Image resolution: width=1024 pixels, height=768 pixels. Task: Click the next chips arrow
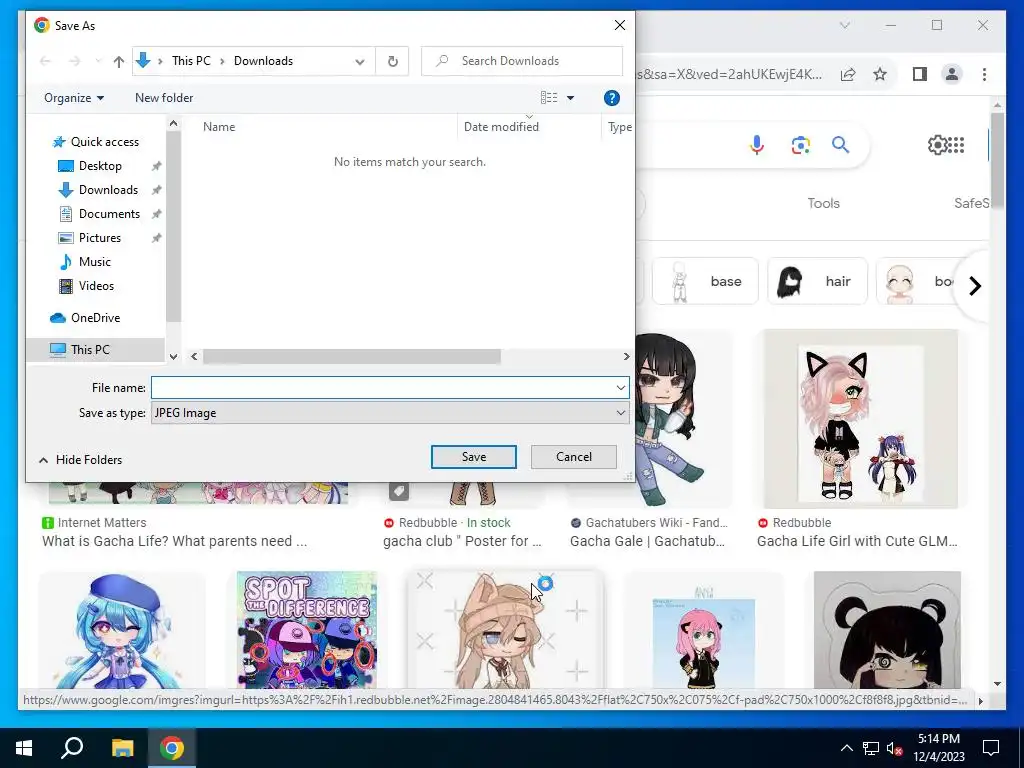pyautogui.click(x=974, y=286)
